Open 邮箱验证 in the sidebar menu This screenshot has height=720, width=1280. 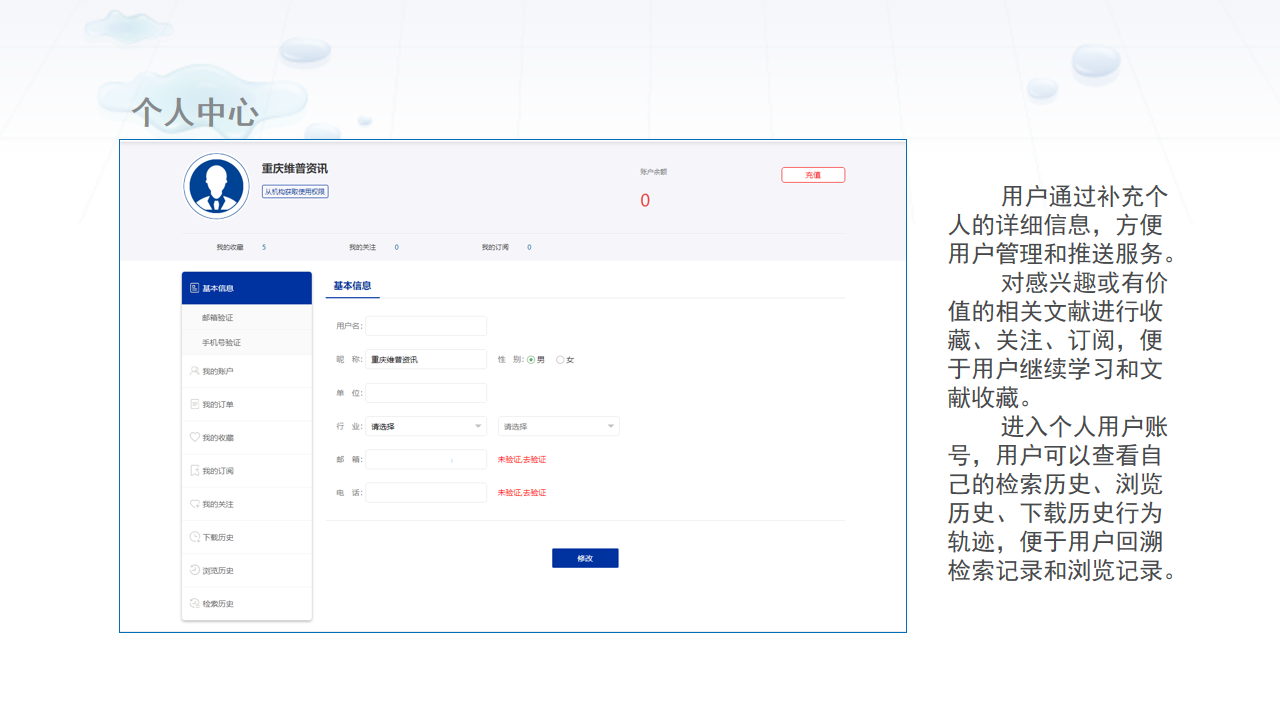point(218,318)
